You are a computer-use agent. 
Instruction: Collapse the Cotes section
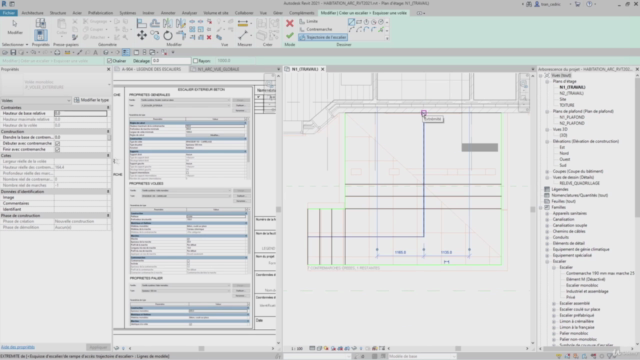[x=108, y=156]
